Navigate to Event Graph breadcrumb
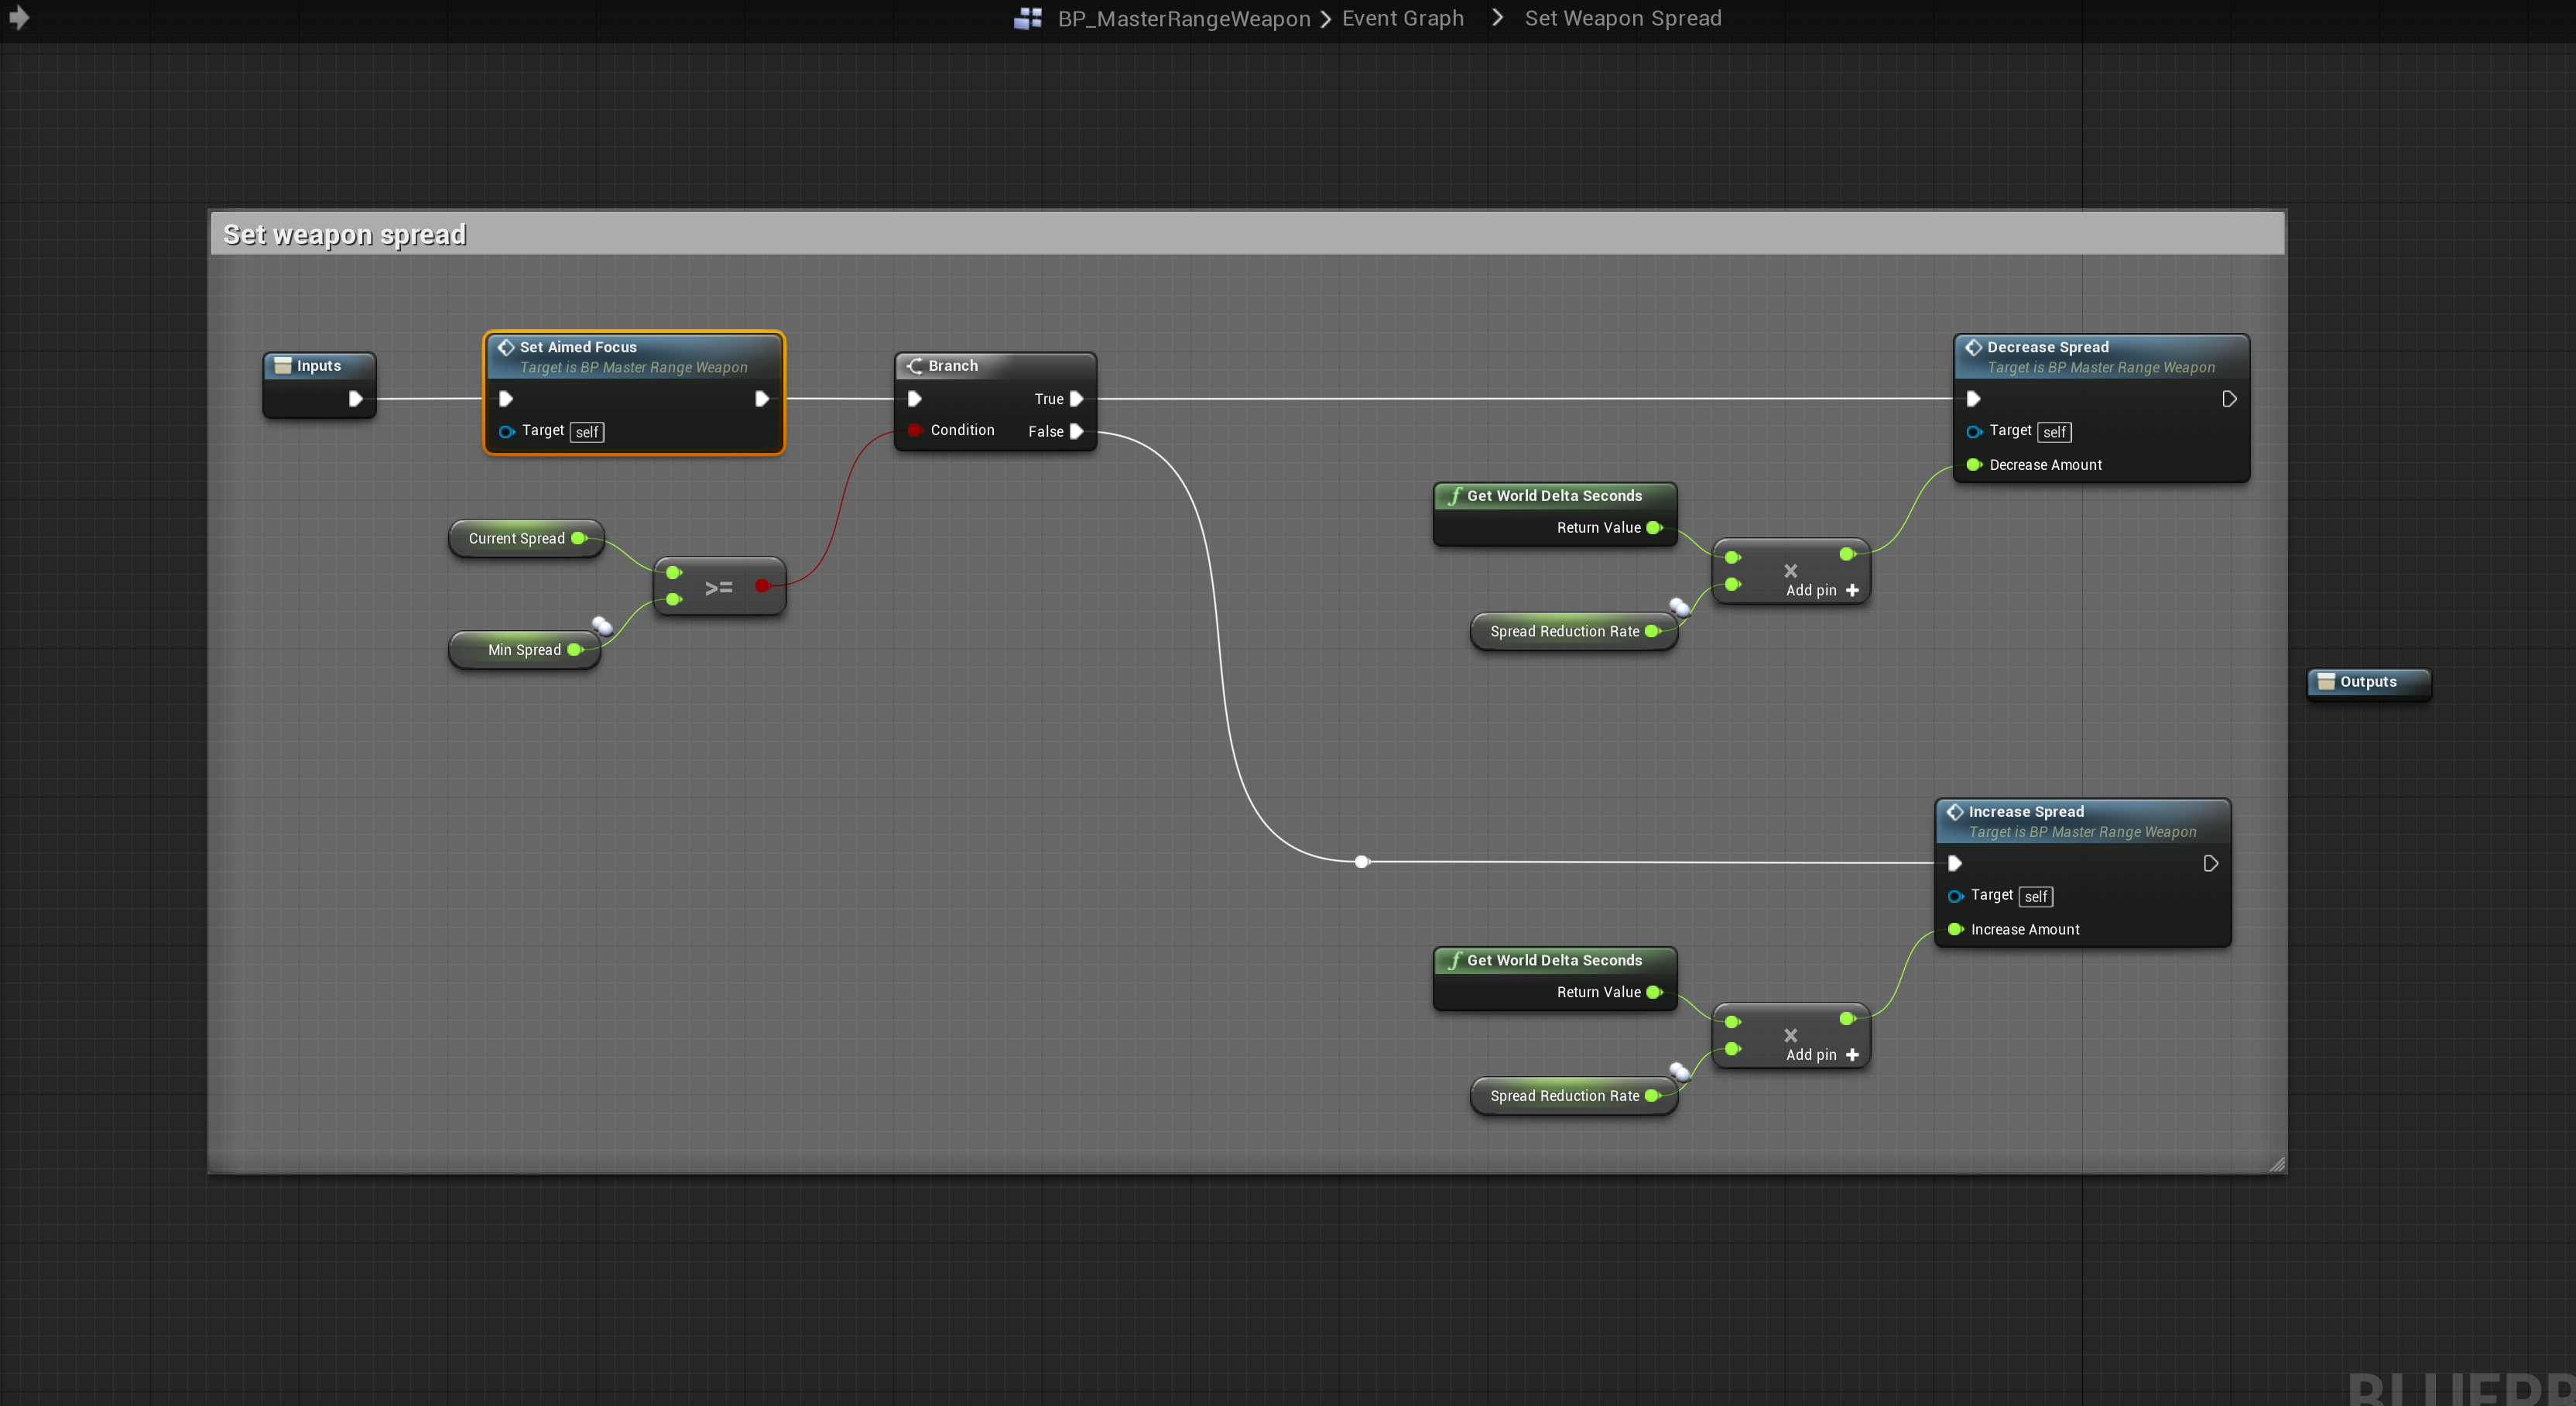Viewport: 2576px width, 1406px height. (x=1402, y=19)
